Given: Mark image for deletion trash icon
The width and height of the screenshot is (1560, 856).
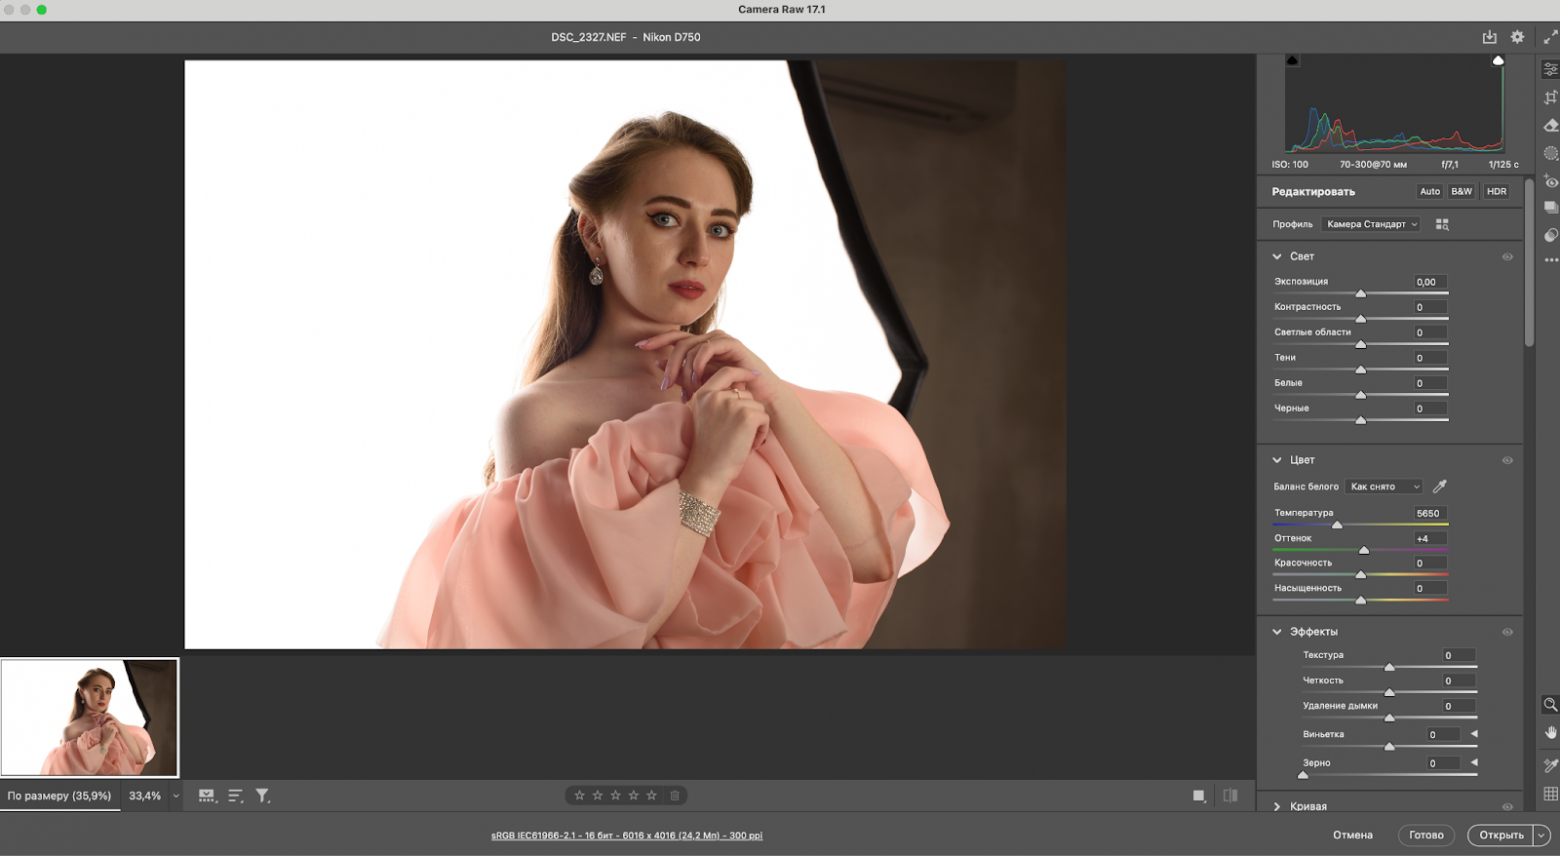Looking at the screenshot, I should [x=675, y=796].
